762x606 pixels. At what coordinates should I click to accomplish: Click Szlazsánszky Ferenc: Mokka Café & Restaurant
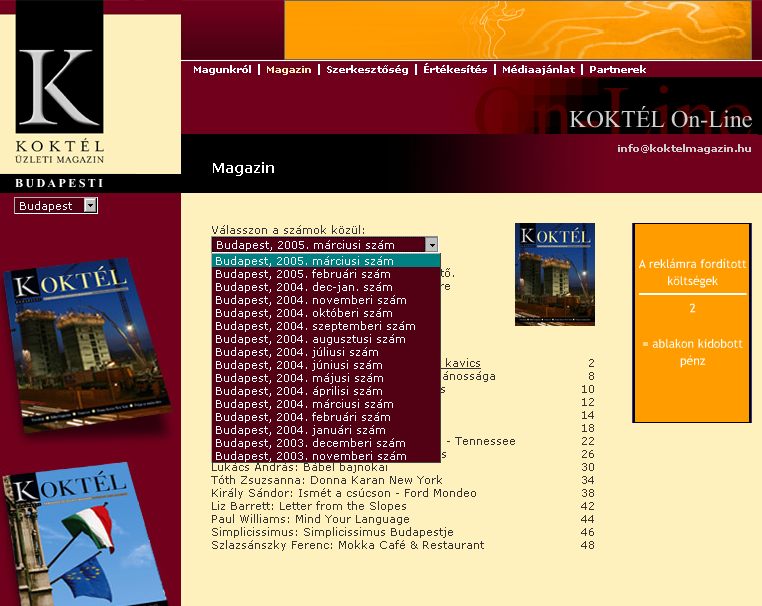point(347,545)
